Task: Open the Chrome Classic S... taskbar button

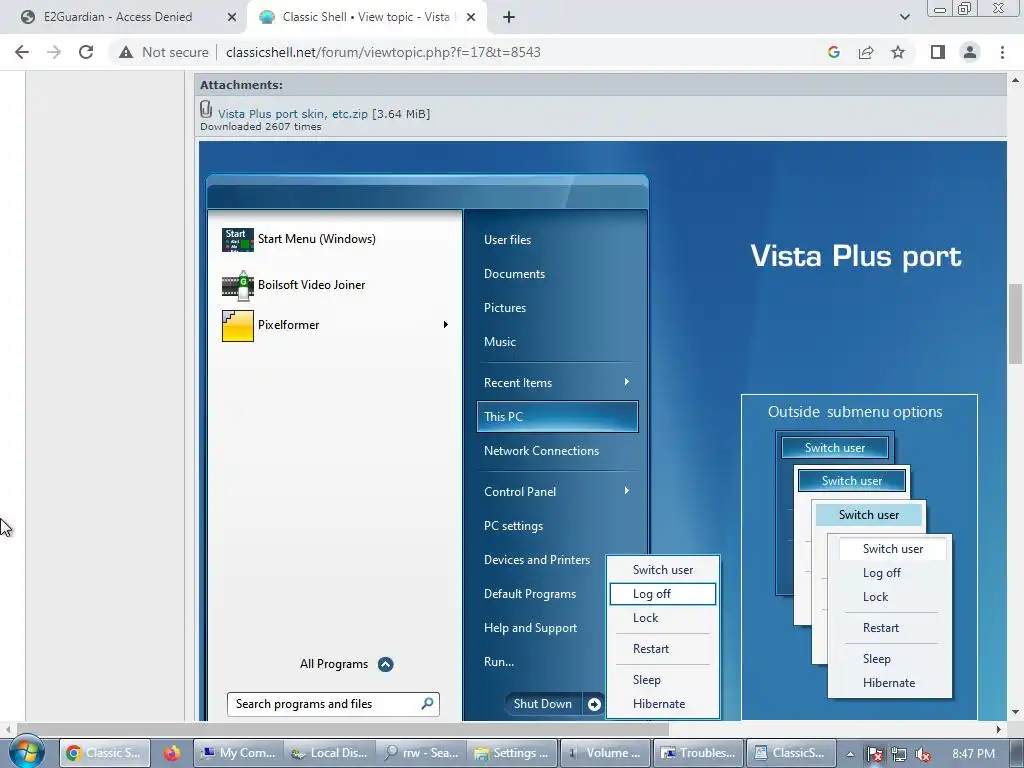Action: 104,753
